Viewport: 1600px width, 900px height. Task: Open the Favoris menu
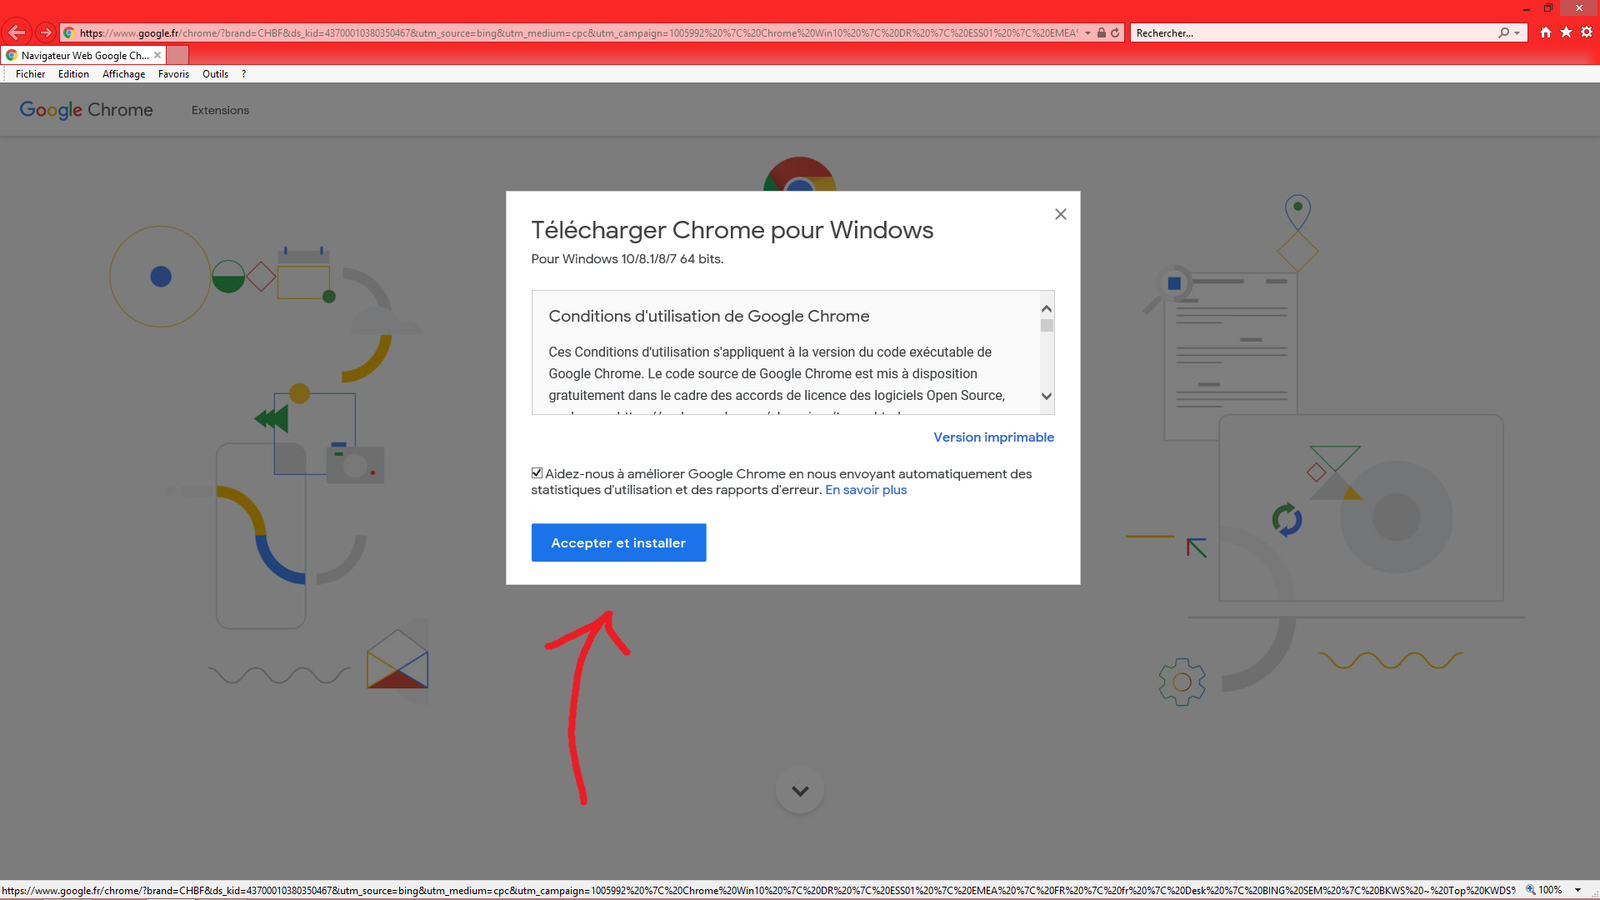coord(173,74)
